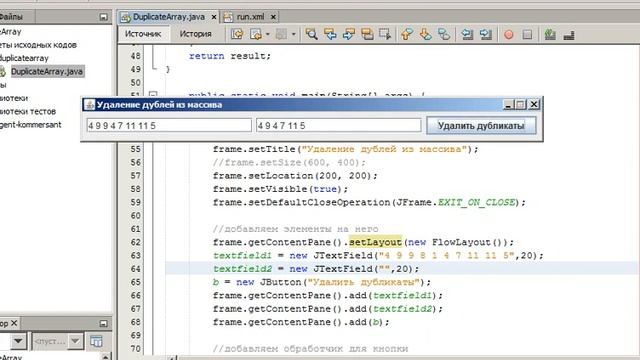Click the Comment lines icon
Image resolution: width=640 pixels, height=360 pixels.
pos(550,34)
